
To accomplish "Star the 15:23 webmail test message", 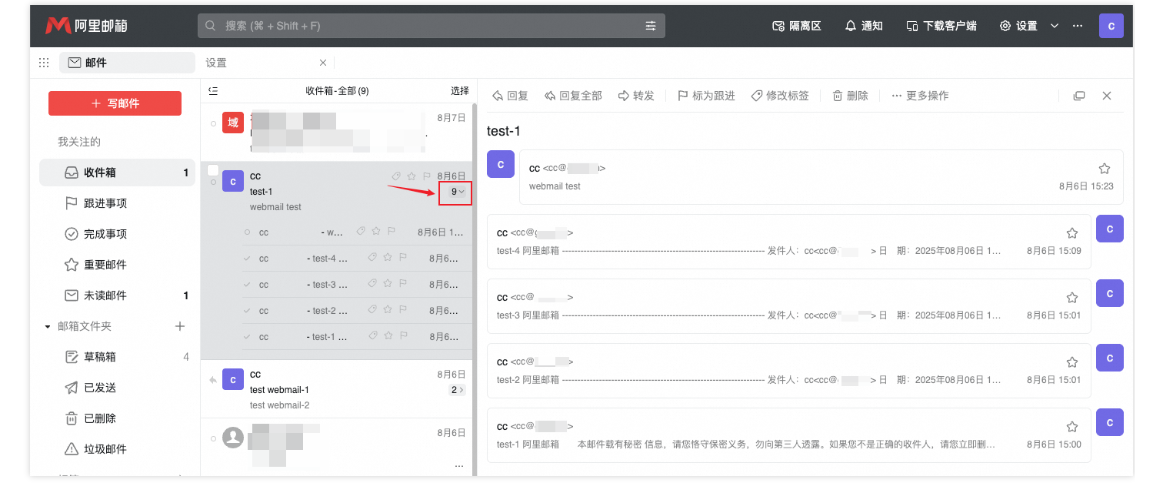I will click(1104, 169).
